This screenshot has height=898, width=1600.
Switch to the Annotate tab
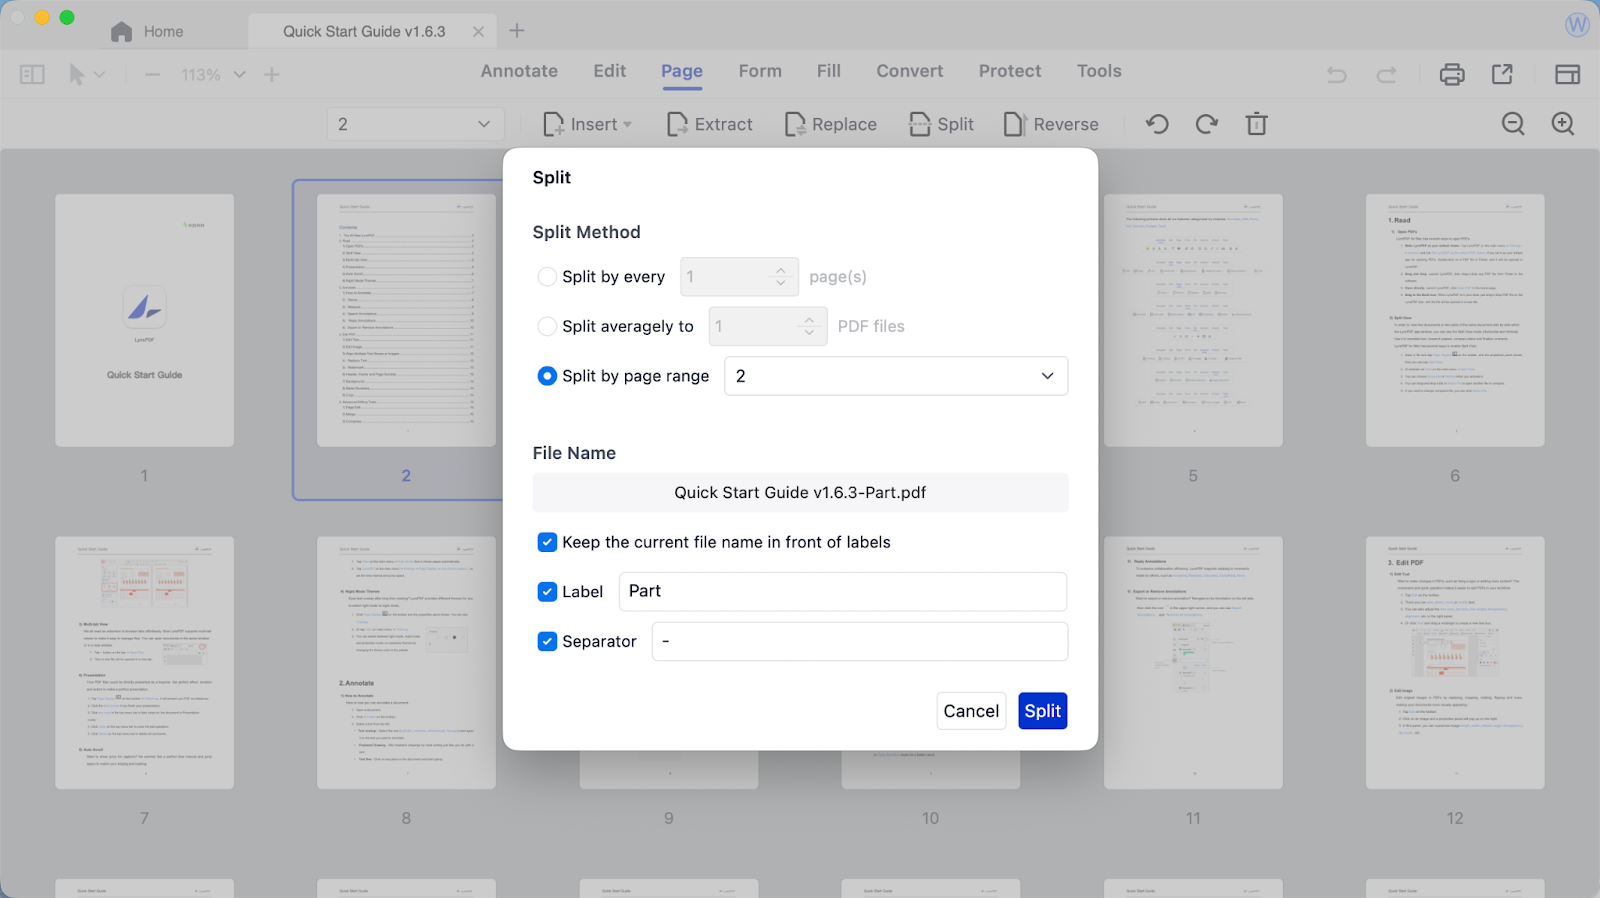pyautogui.click(x=519, y=71)
